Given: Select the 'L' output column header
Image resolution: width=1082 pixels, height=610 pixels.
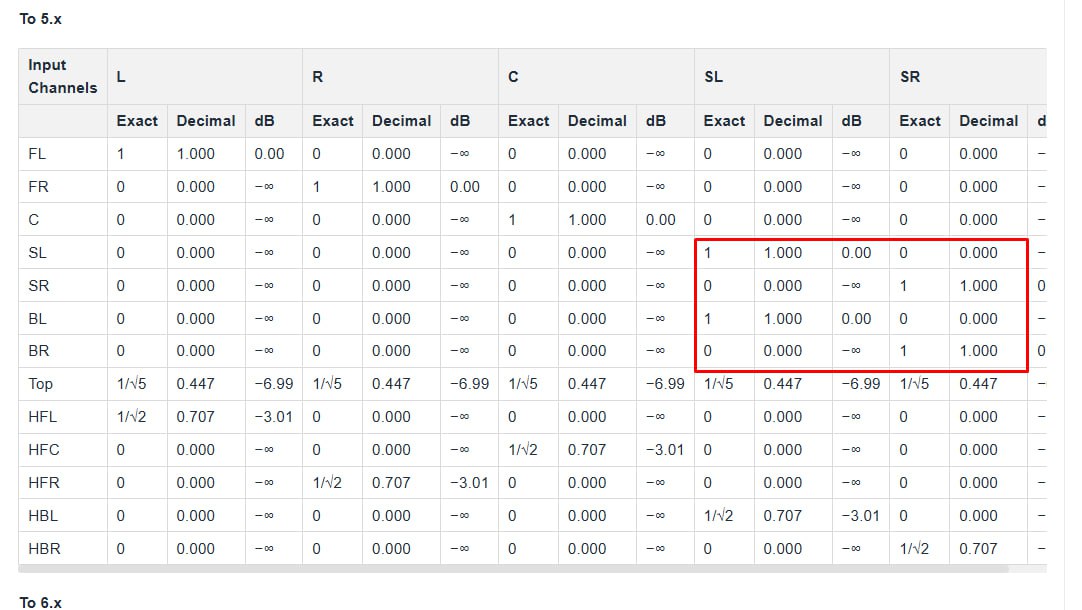Looking at the screenshot, I should click(x=121, y=76).
